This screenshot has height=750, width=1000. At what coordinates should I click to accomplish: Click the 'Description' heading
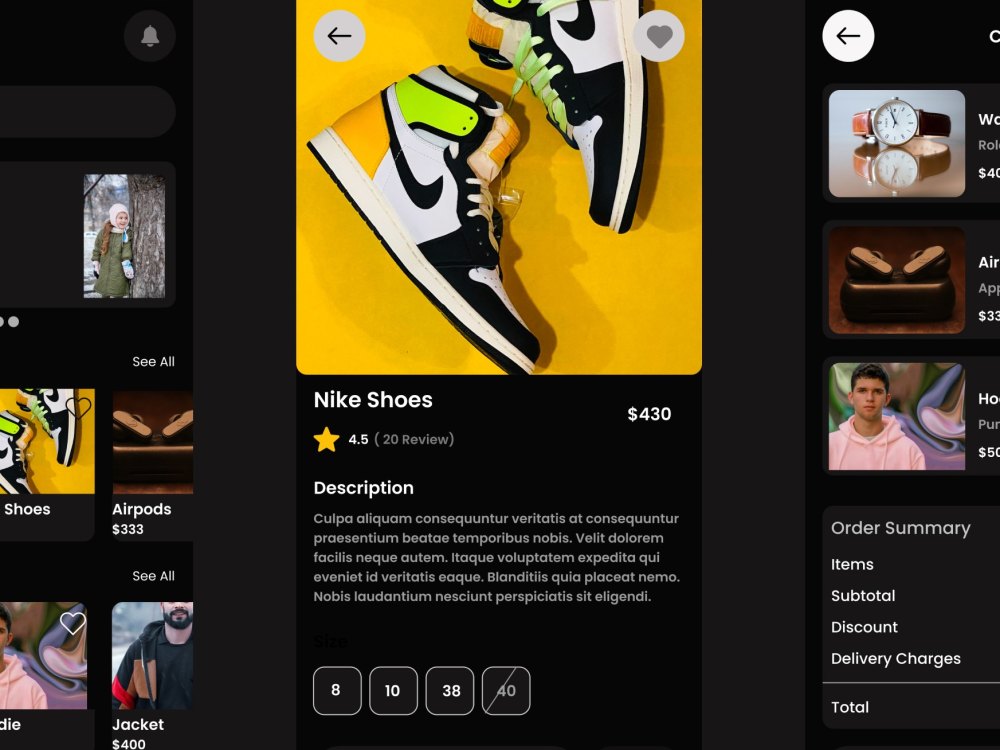pyautogui.click(x=364, y=488)
